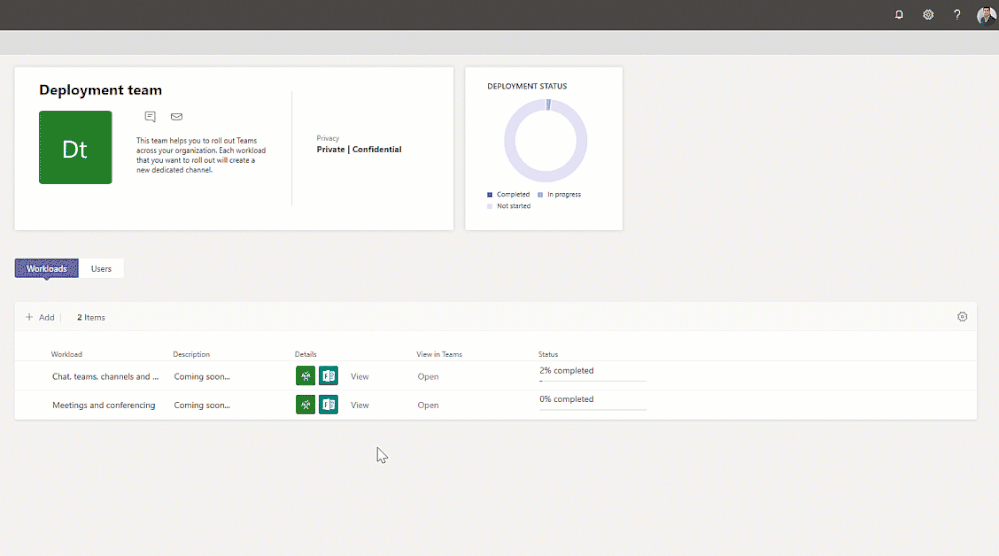Click the 2% completed progress bar
999x556 pixels.
click(x=592, y=380)
